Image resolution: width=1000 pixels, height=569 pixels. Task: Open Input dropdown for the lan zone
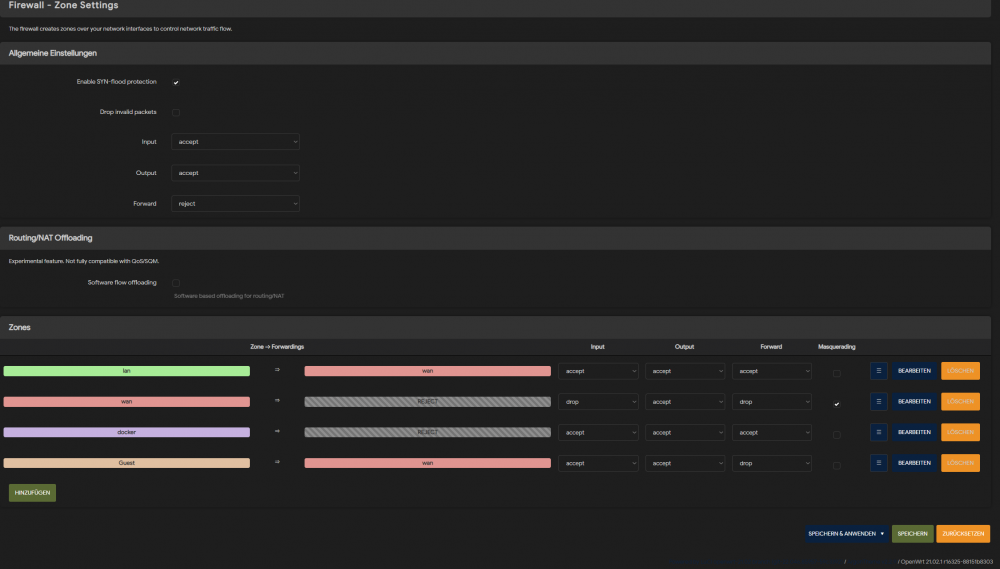598,371
